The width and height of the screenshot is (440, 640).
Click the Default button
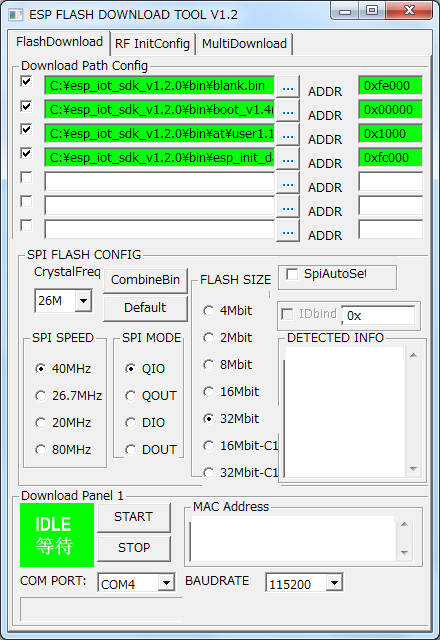pos(145,308)
